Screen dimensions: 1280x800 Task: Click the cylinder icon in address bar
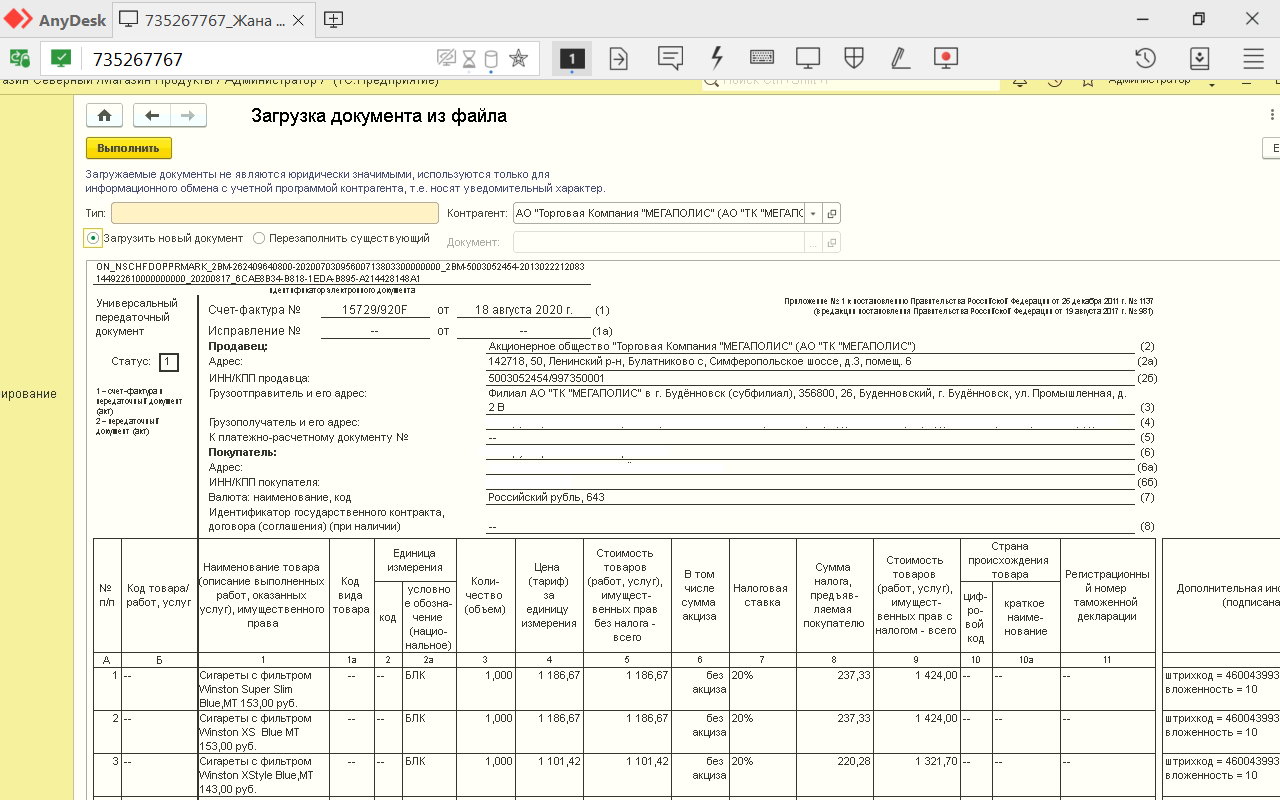[x=490, y=59]
